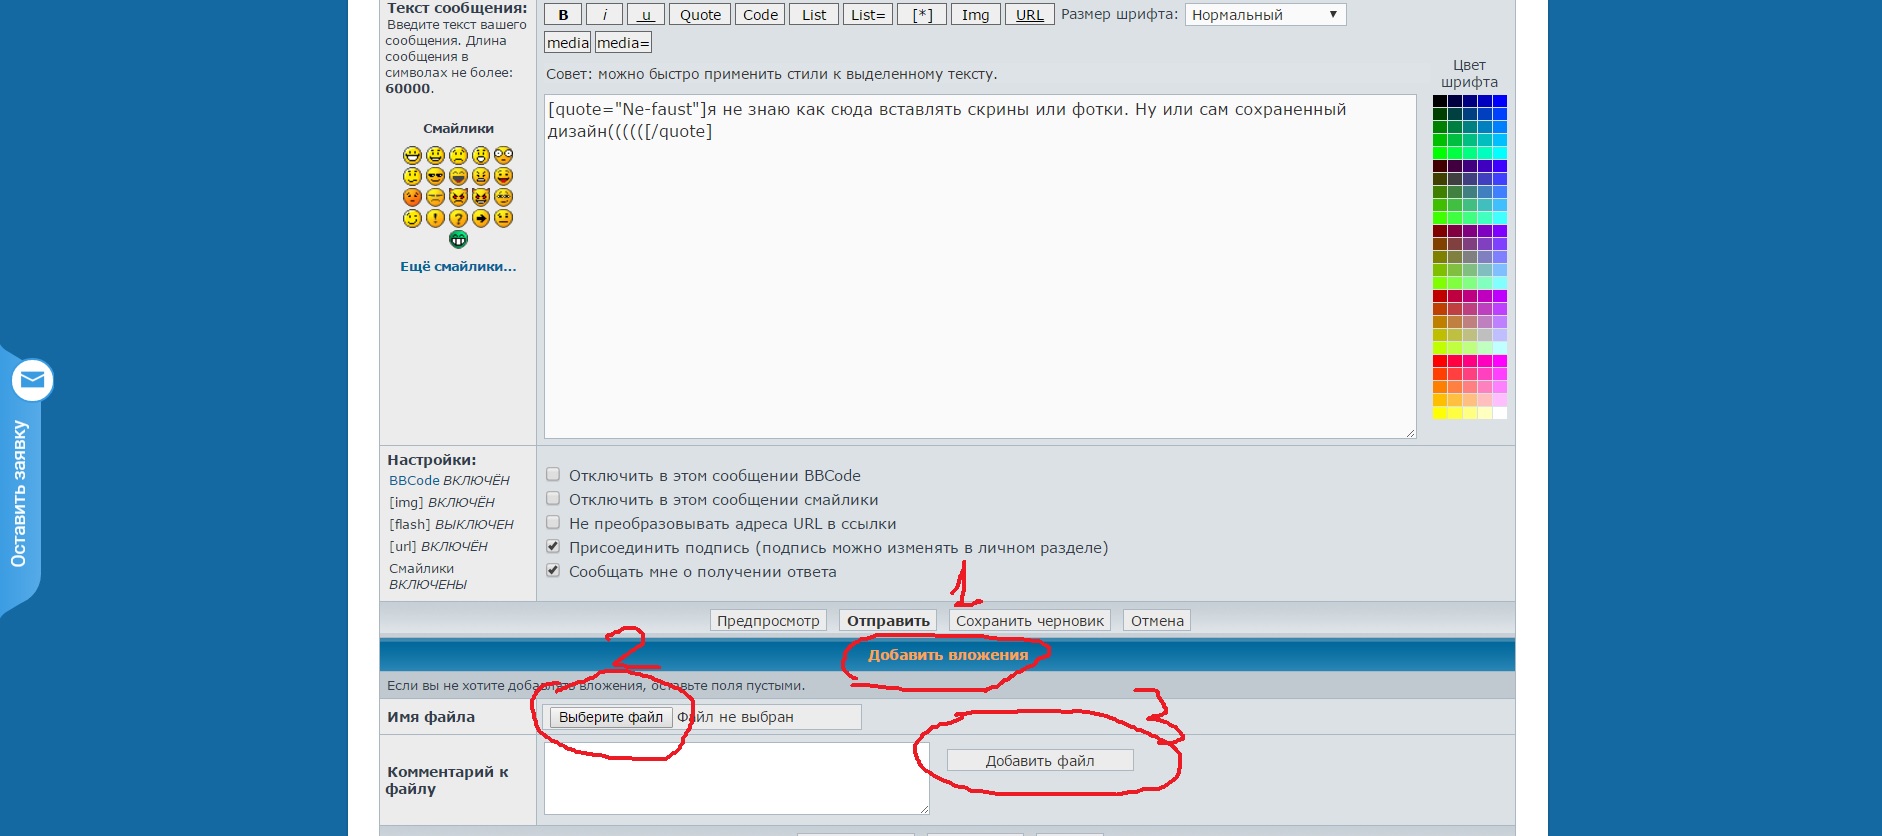Insert the frowning horned devil smiley
The width and height of the screenshot is (1882, 836).
(458, 197)
